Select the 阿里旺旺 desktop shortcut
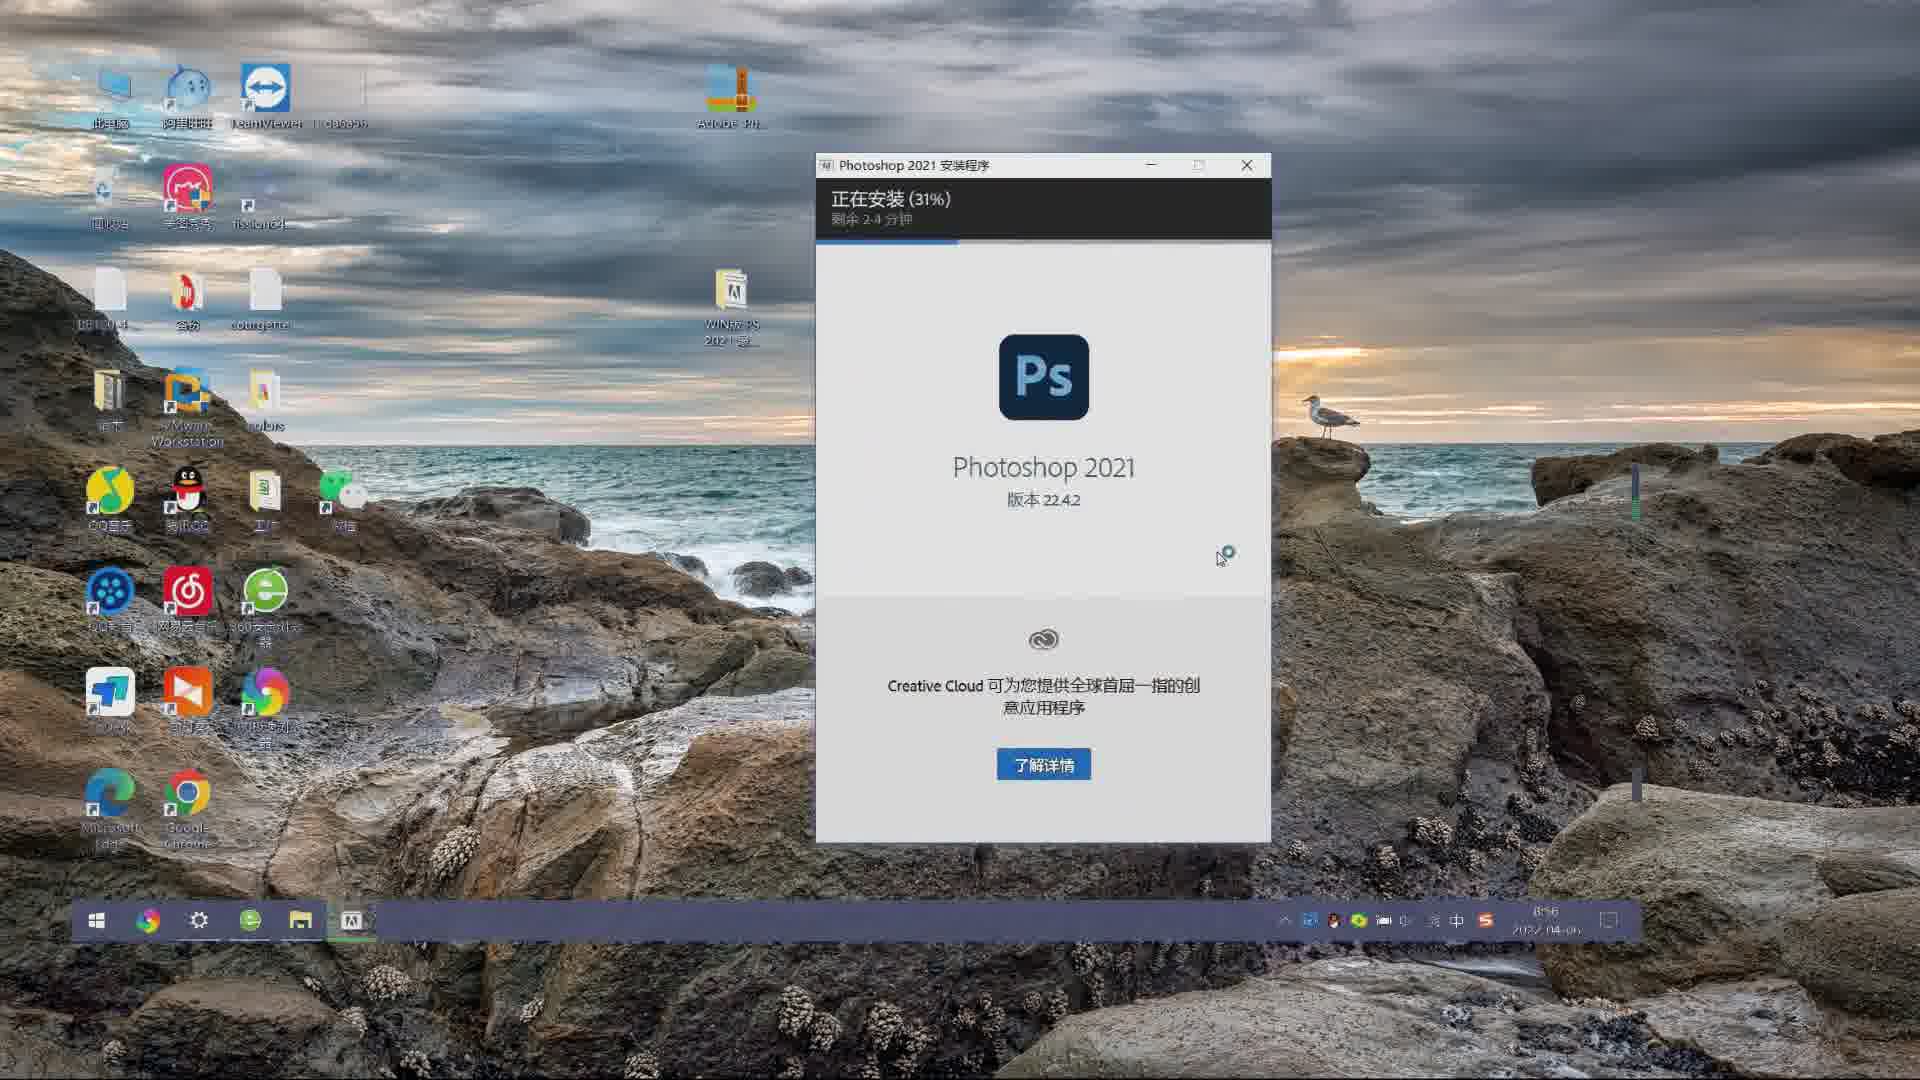This screenshot has height=1080, width=1920. click(188, 98)
